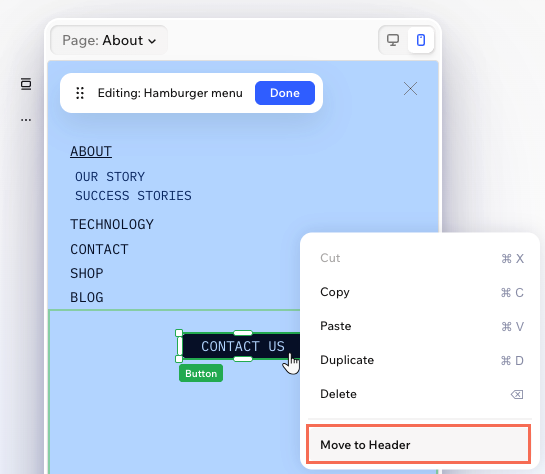Click the Editing: Hamburger menu label
The image size is (545, 474).
point(170,93)
